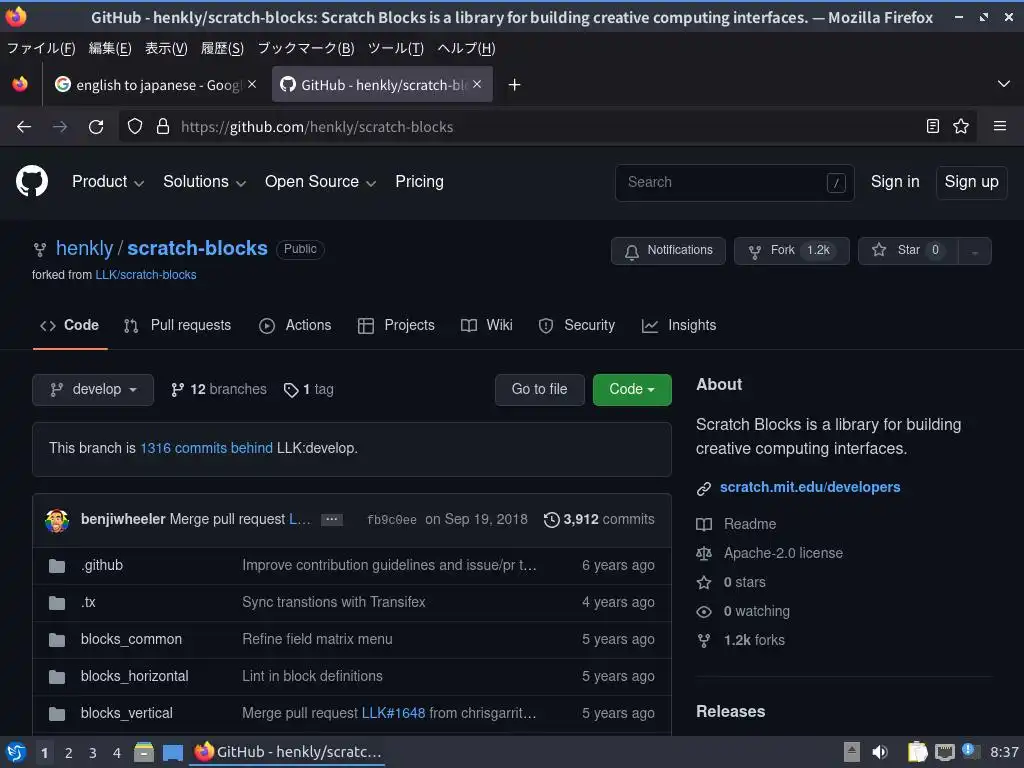
Task: Open the green Code dropdown
Action: click(632, 389)
